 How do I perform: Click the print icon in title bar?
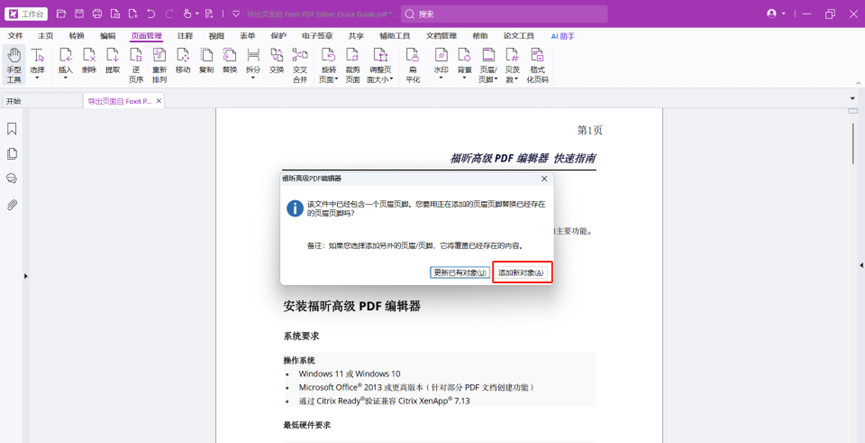pyautogui.click(x=97, y=14)
